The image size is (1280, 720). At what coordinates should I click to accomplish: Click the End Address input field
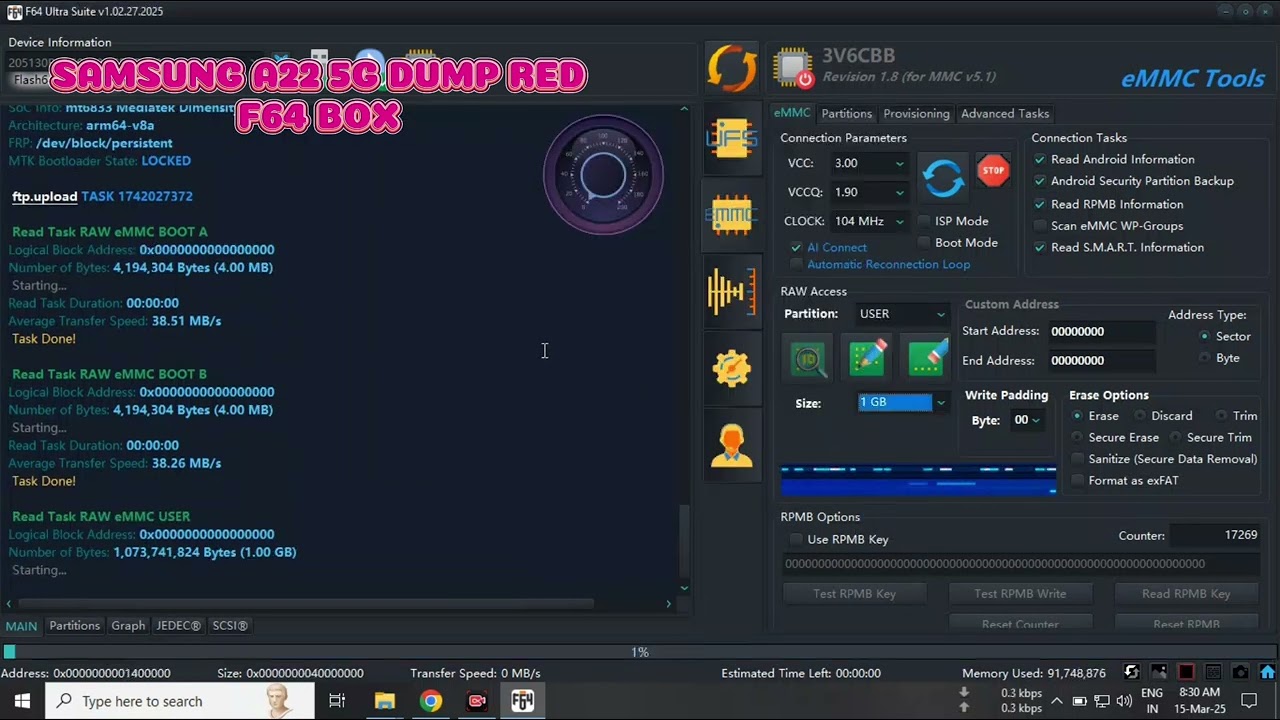pos(1101,361)
